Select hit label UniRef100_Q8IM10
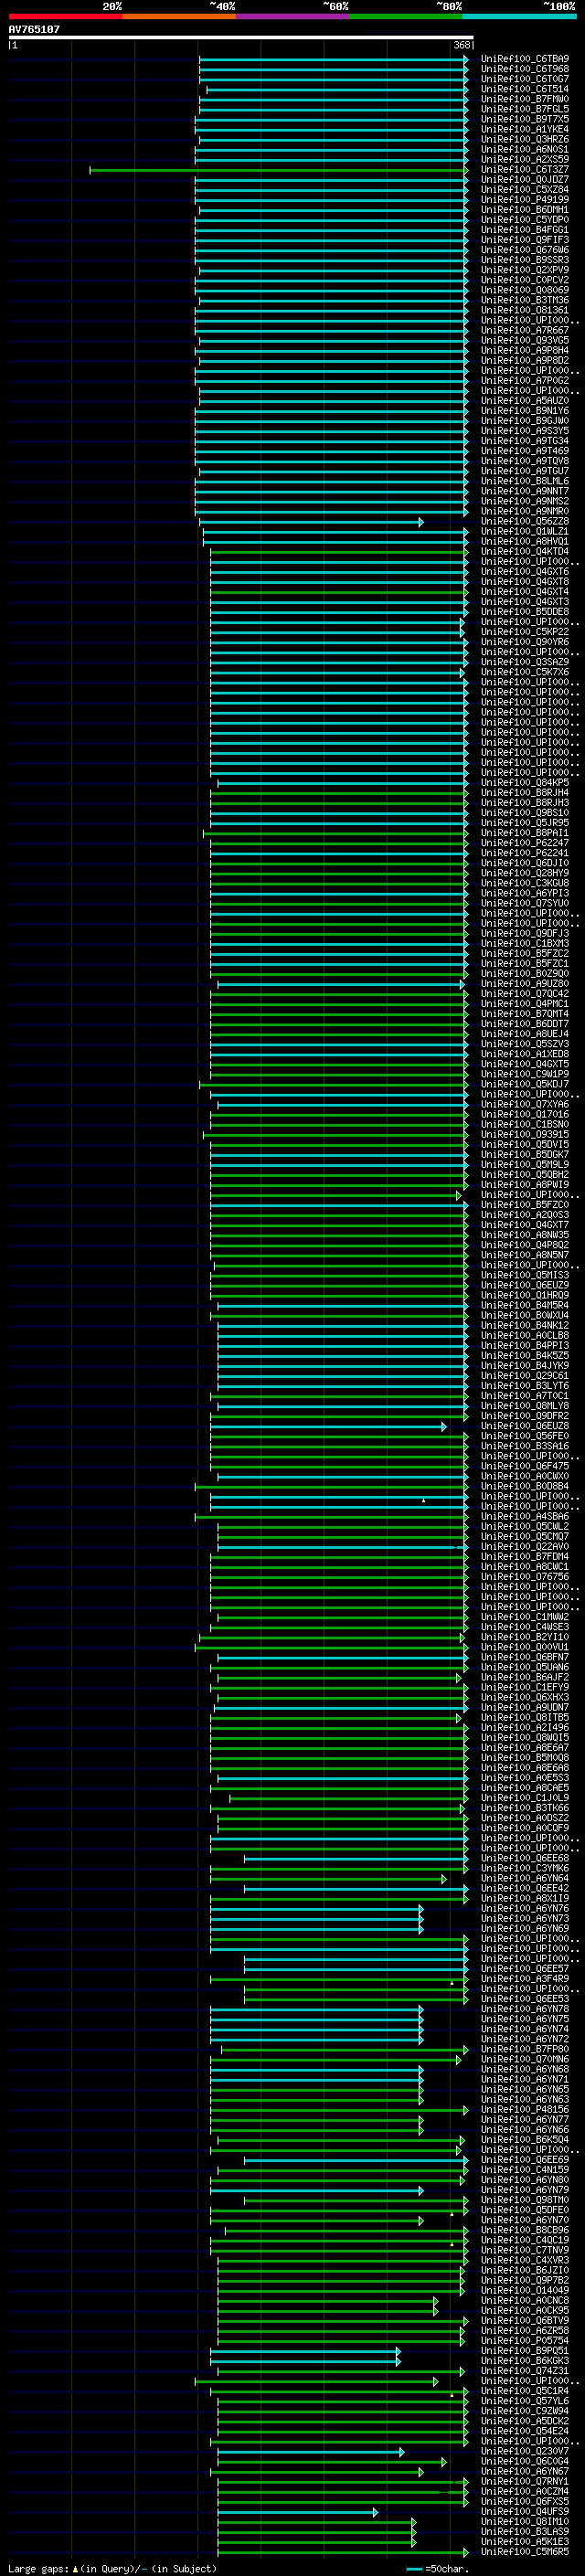The height and width of the screenshot is (2576, 585). 524,2521
